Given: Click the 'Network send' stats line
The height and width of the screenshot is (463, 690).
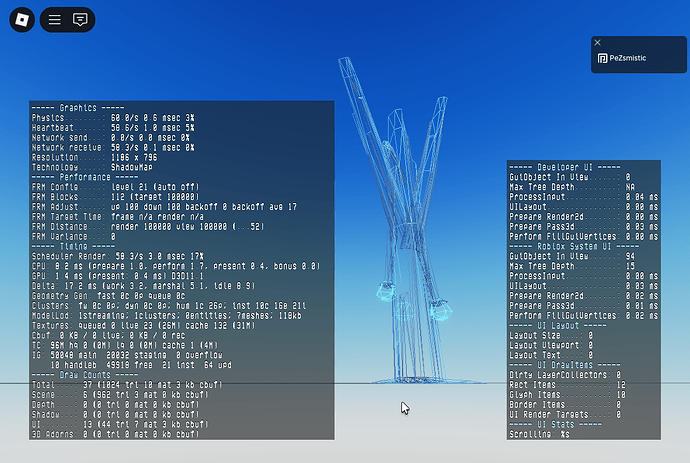Looking at the screenshot, I should [x=111, y=138].
